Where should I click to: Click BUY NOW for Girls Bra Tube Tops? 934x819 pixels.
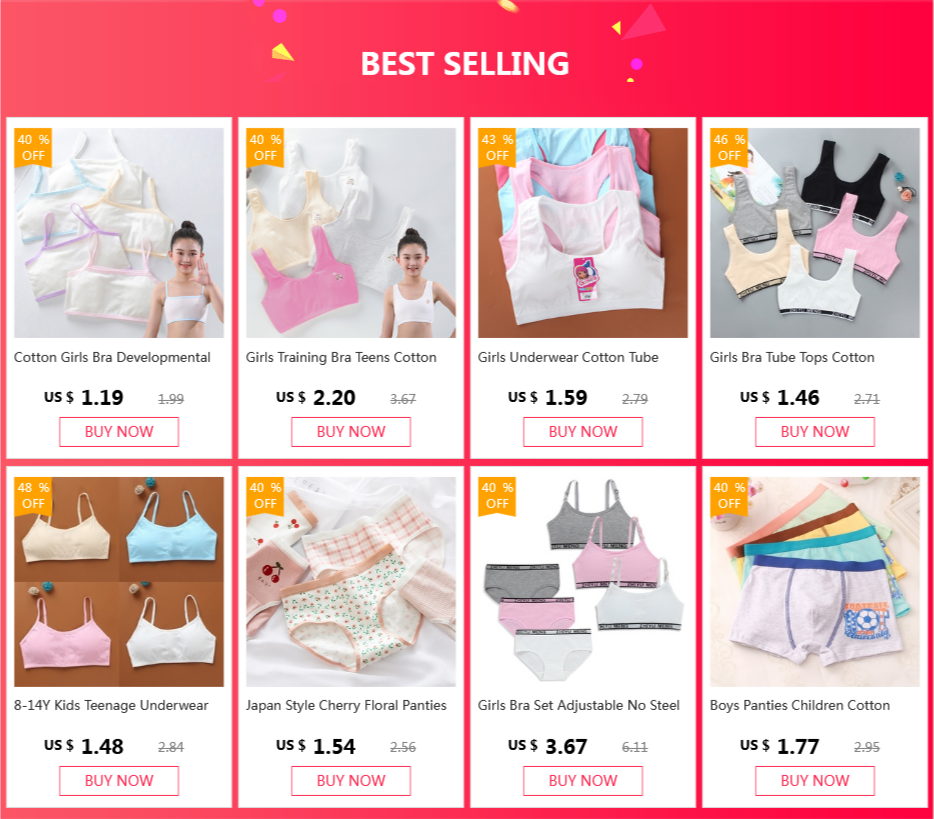[815, 432]
